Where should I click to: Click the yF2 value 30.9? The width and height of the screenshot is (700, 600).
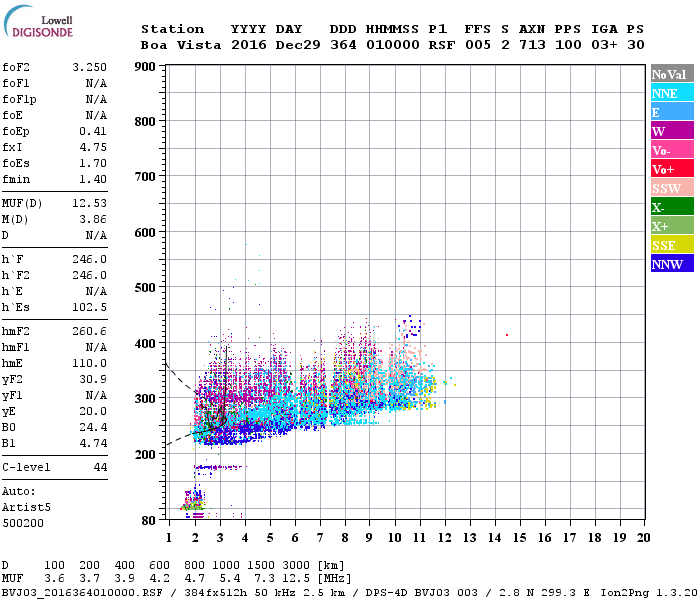coord(93,379)
